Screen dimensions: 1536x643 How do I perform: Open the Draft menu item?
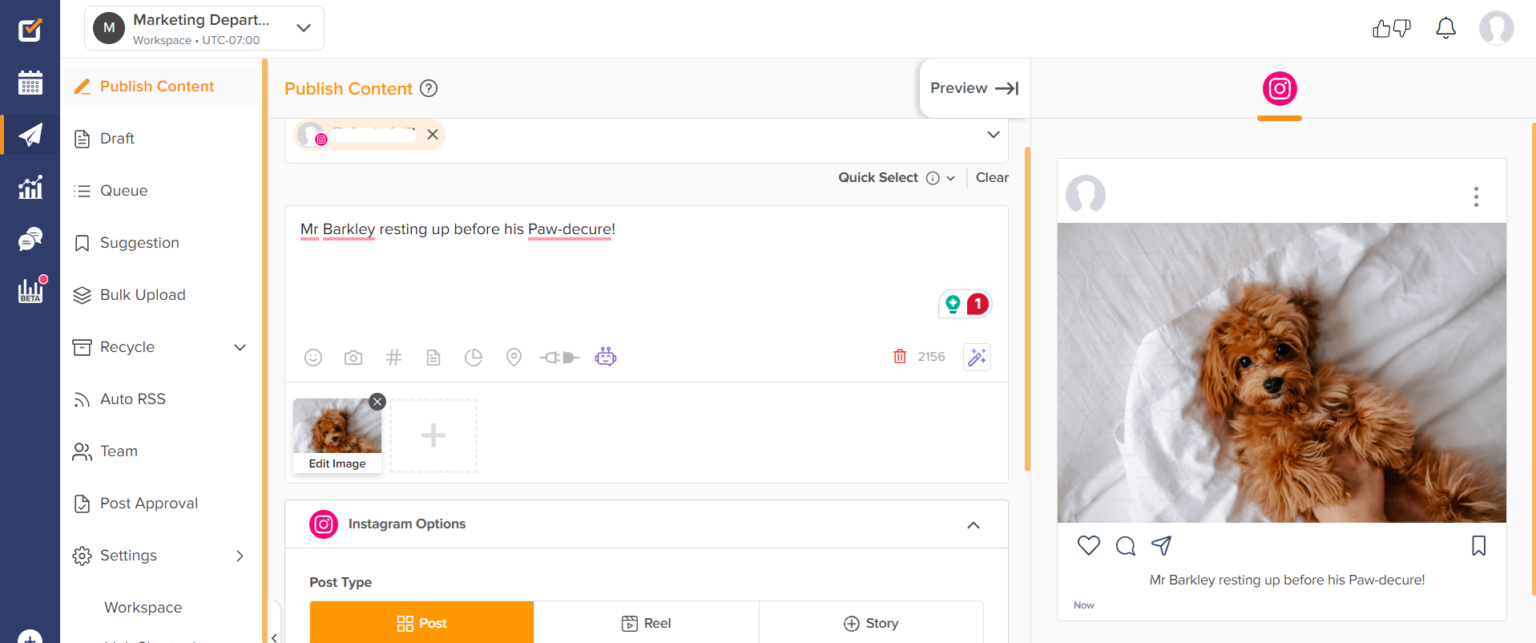117,139
